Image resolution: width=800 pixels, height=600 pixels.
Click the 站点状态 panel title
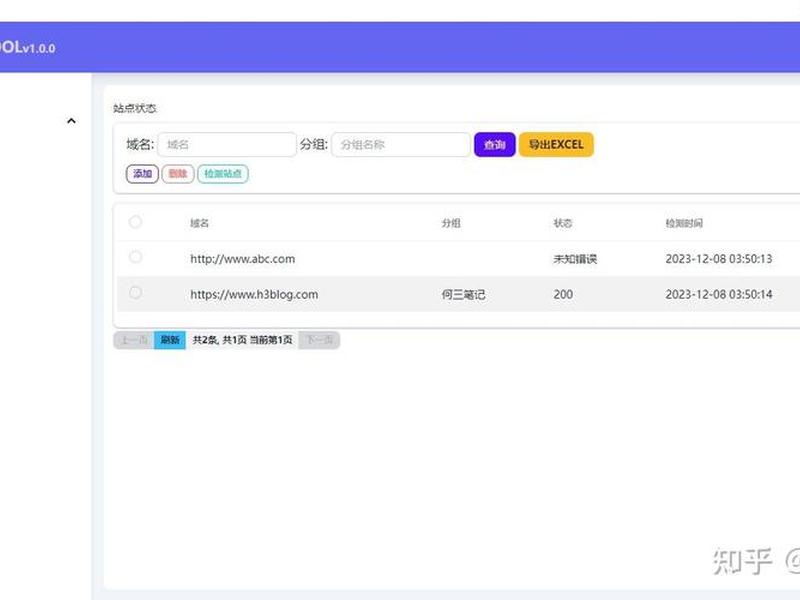[x=135, y=108]
